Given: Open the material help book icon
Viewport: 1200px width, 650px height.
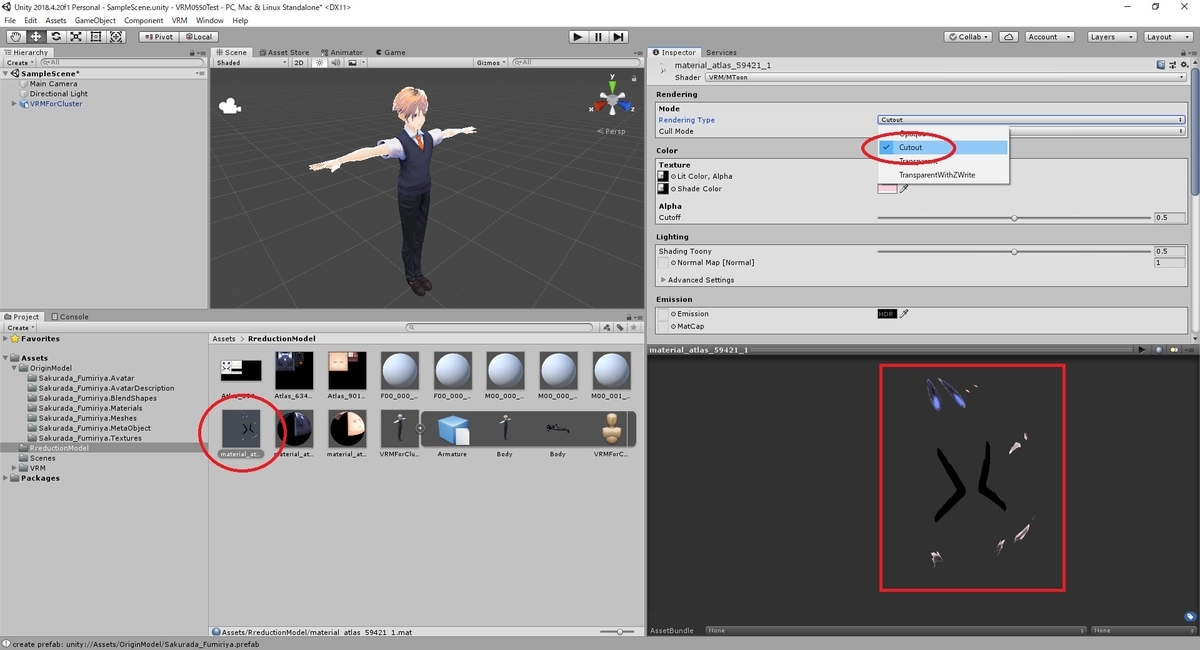Looking at the screenshot, I should point(1161,65).
